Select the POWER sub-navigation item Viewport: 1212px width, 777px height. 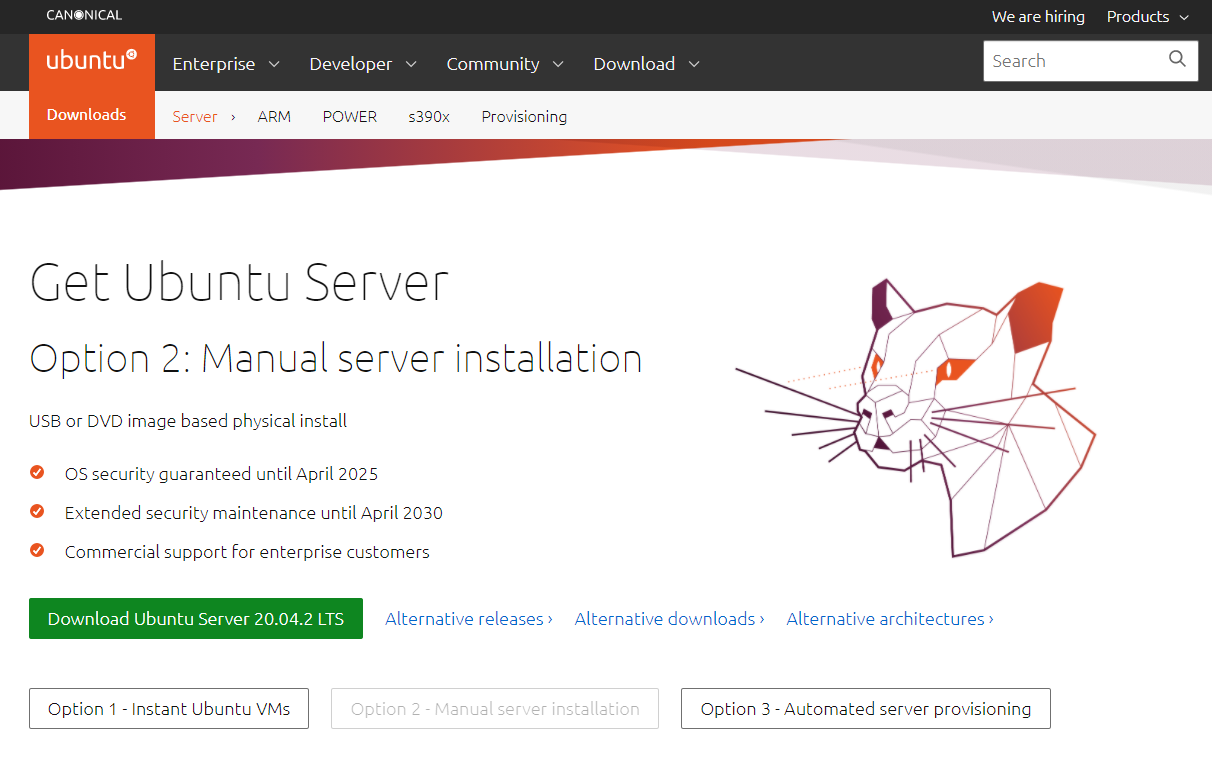coord(350,117)
